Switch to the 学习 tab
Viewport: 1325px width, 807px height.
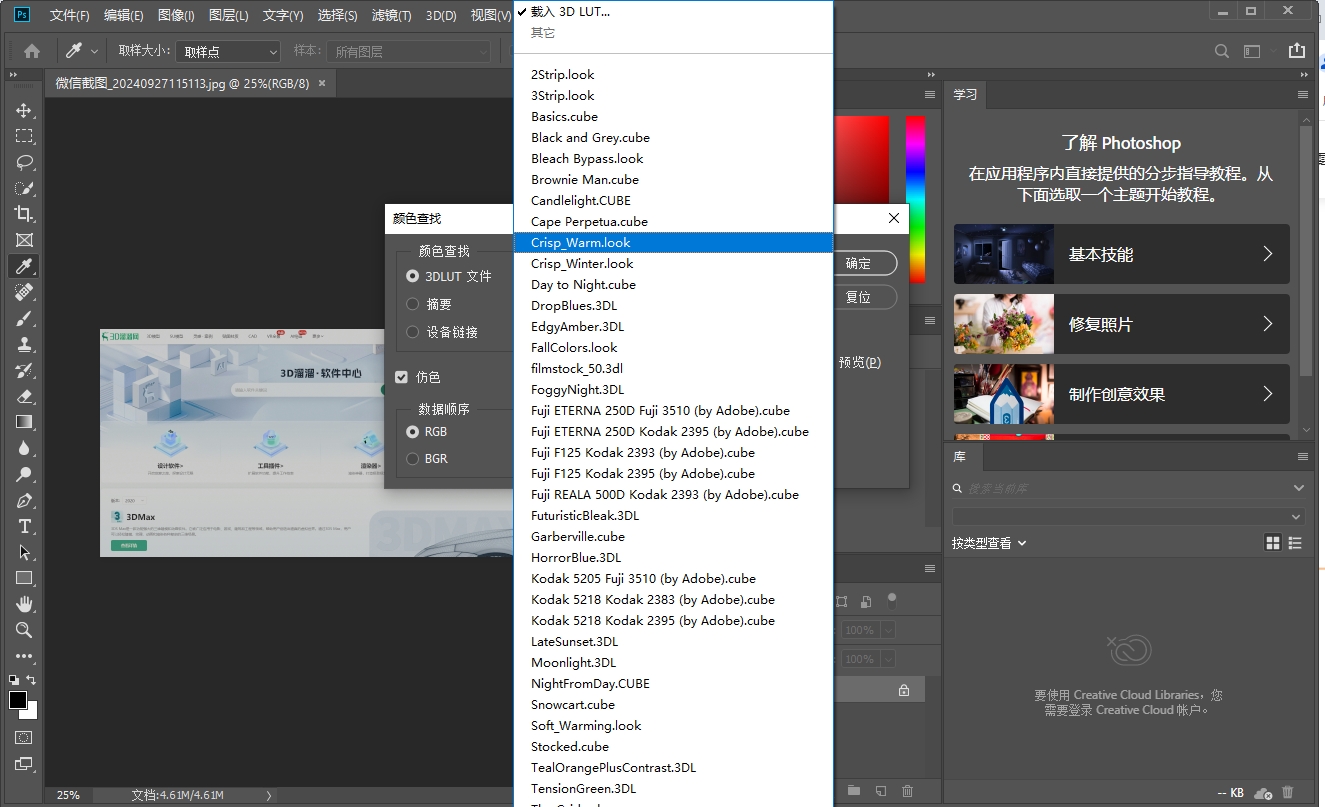[965, 95]
